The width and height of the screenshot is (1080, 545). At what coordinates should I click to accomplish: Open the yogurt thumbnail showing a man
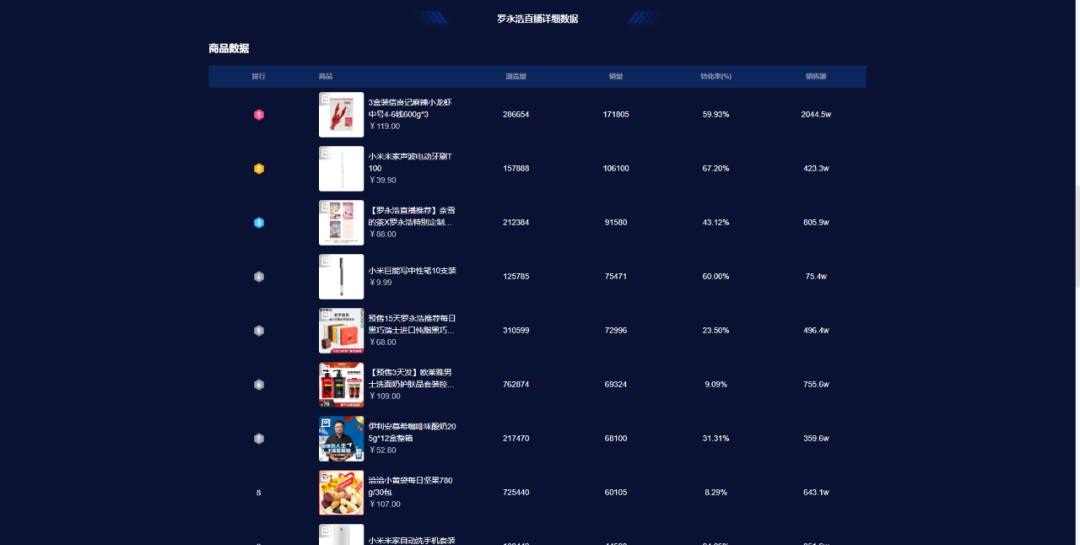341,438
